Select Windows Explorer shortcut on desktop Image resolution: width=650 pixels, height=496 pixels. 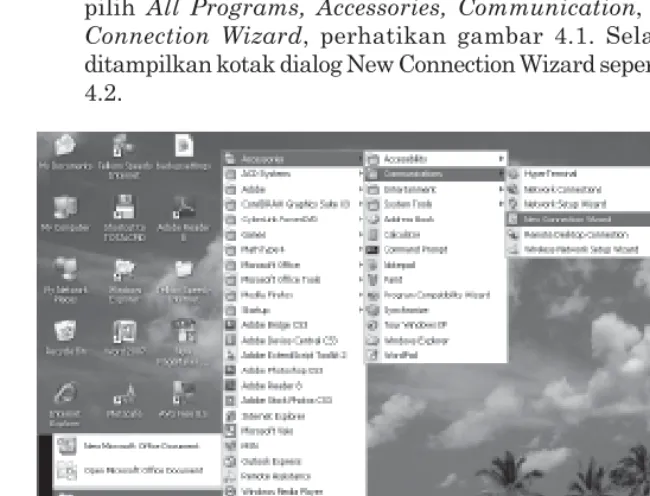pos(124,279)
